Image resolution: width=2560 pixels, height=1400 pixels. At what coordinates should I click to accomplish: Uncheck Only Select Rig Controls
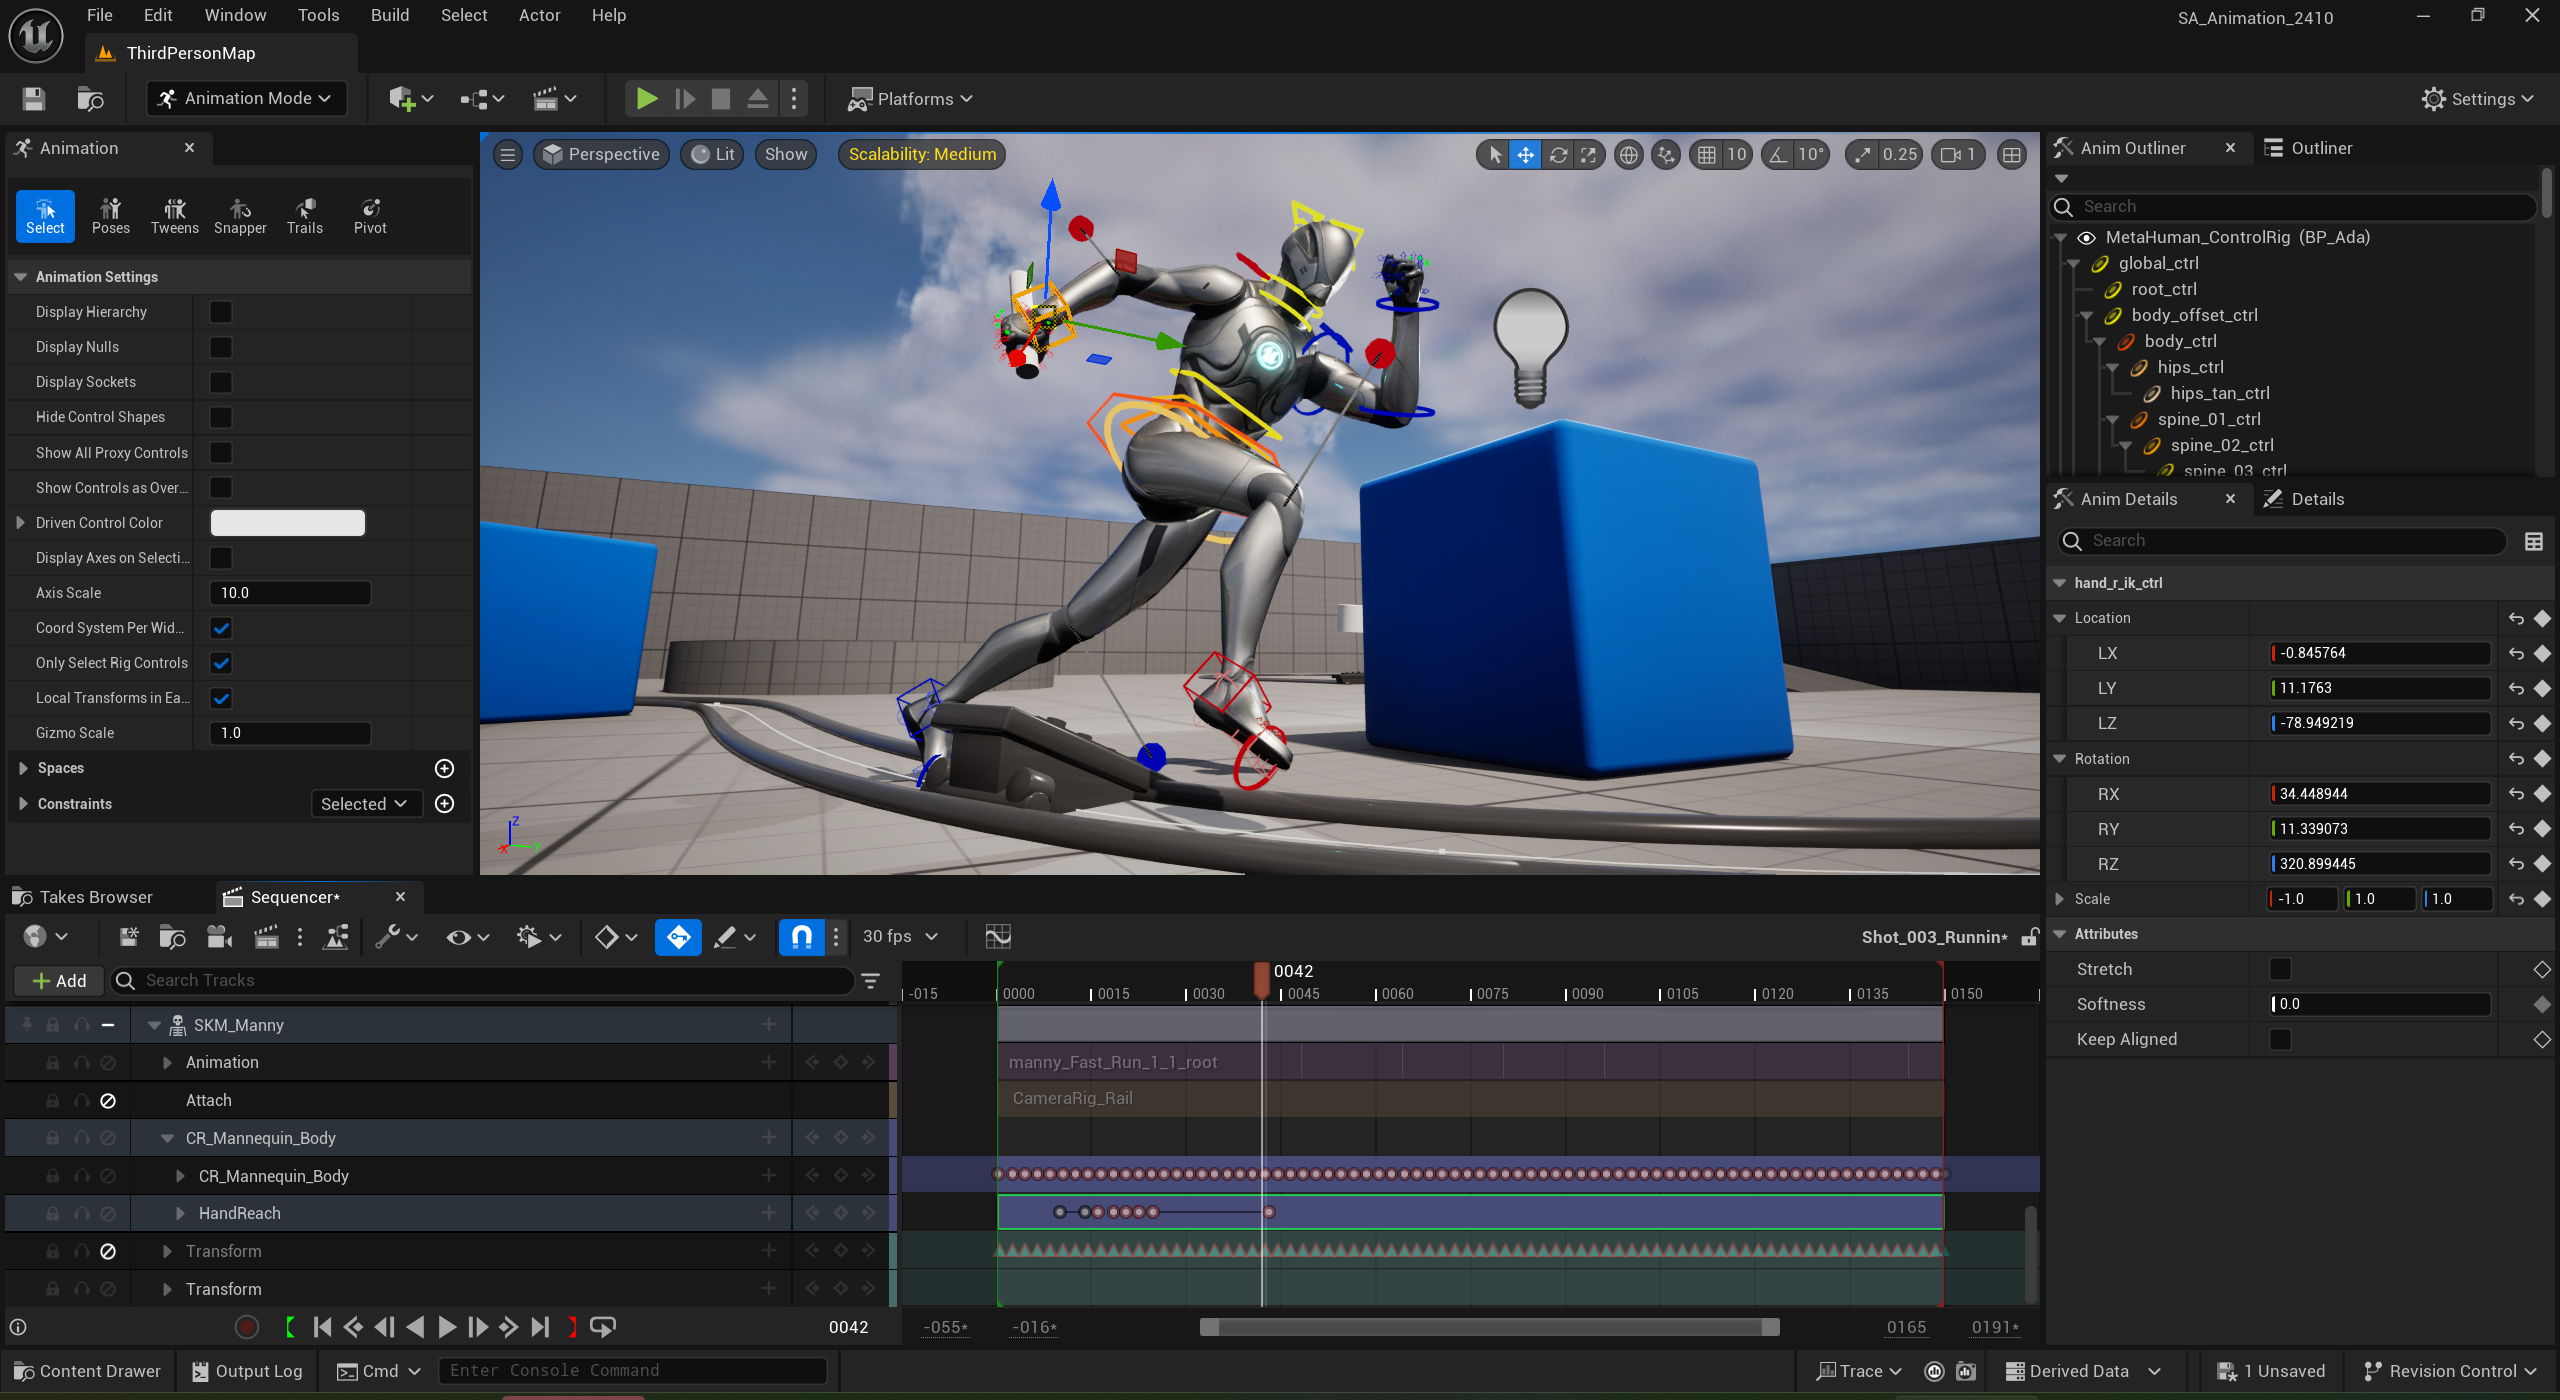[x=220, y=662]
